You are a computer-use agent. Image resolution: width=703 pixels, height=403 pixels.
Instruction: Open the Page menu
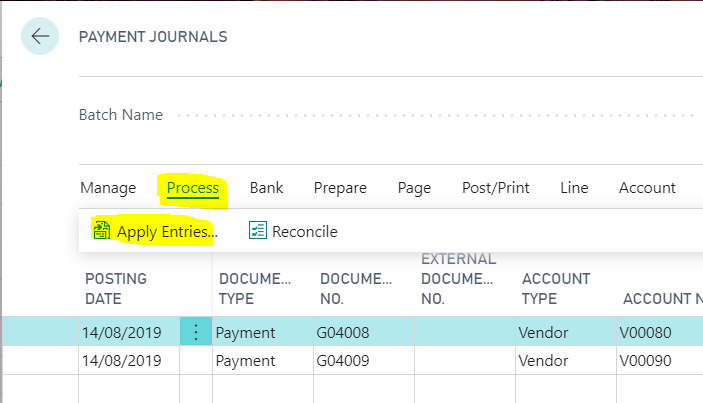pos(414,188)
